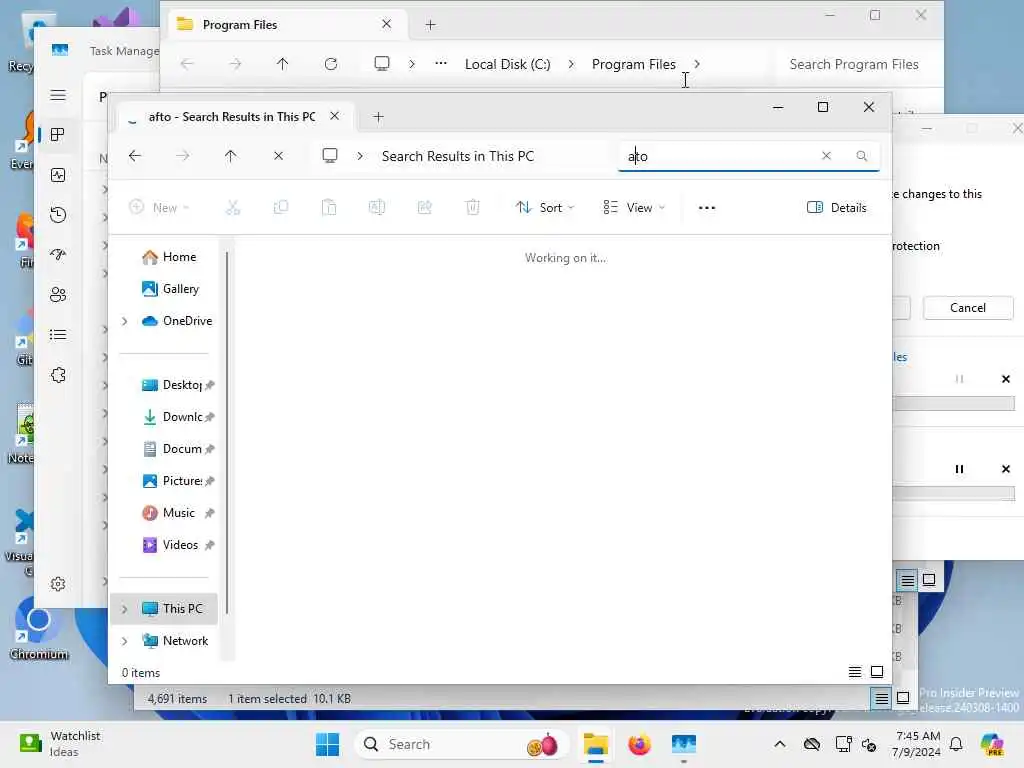Click the Up arrow in search results window
This screenshot has width=1024, height=768.
(x=231, y=156)
